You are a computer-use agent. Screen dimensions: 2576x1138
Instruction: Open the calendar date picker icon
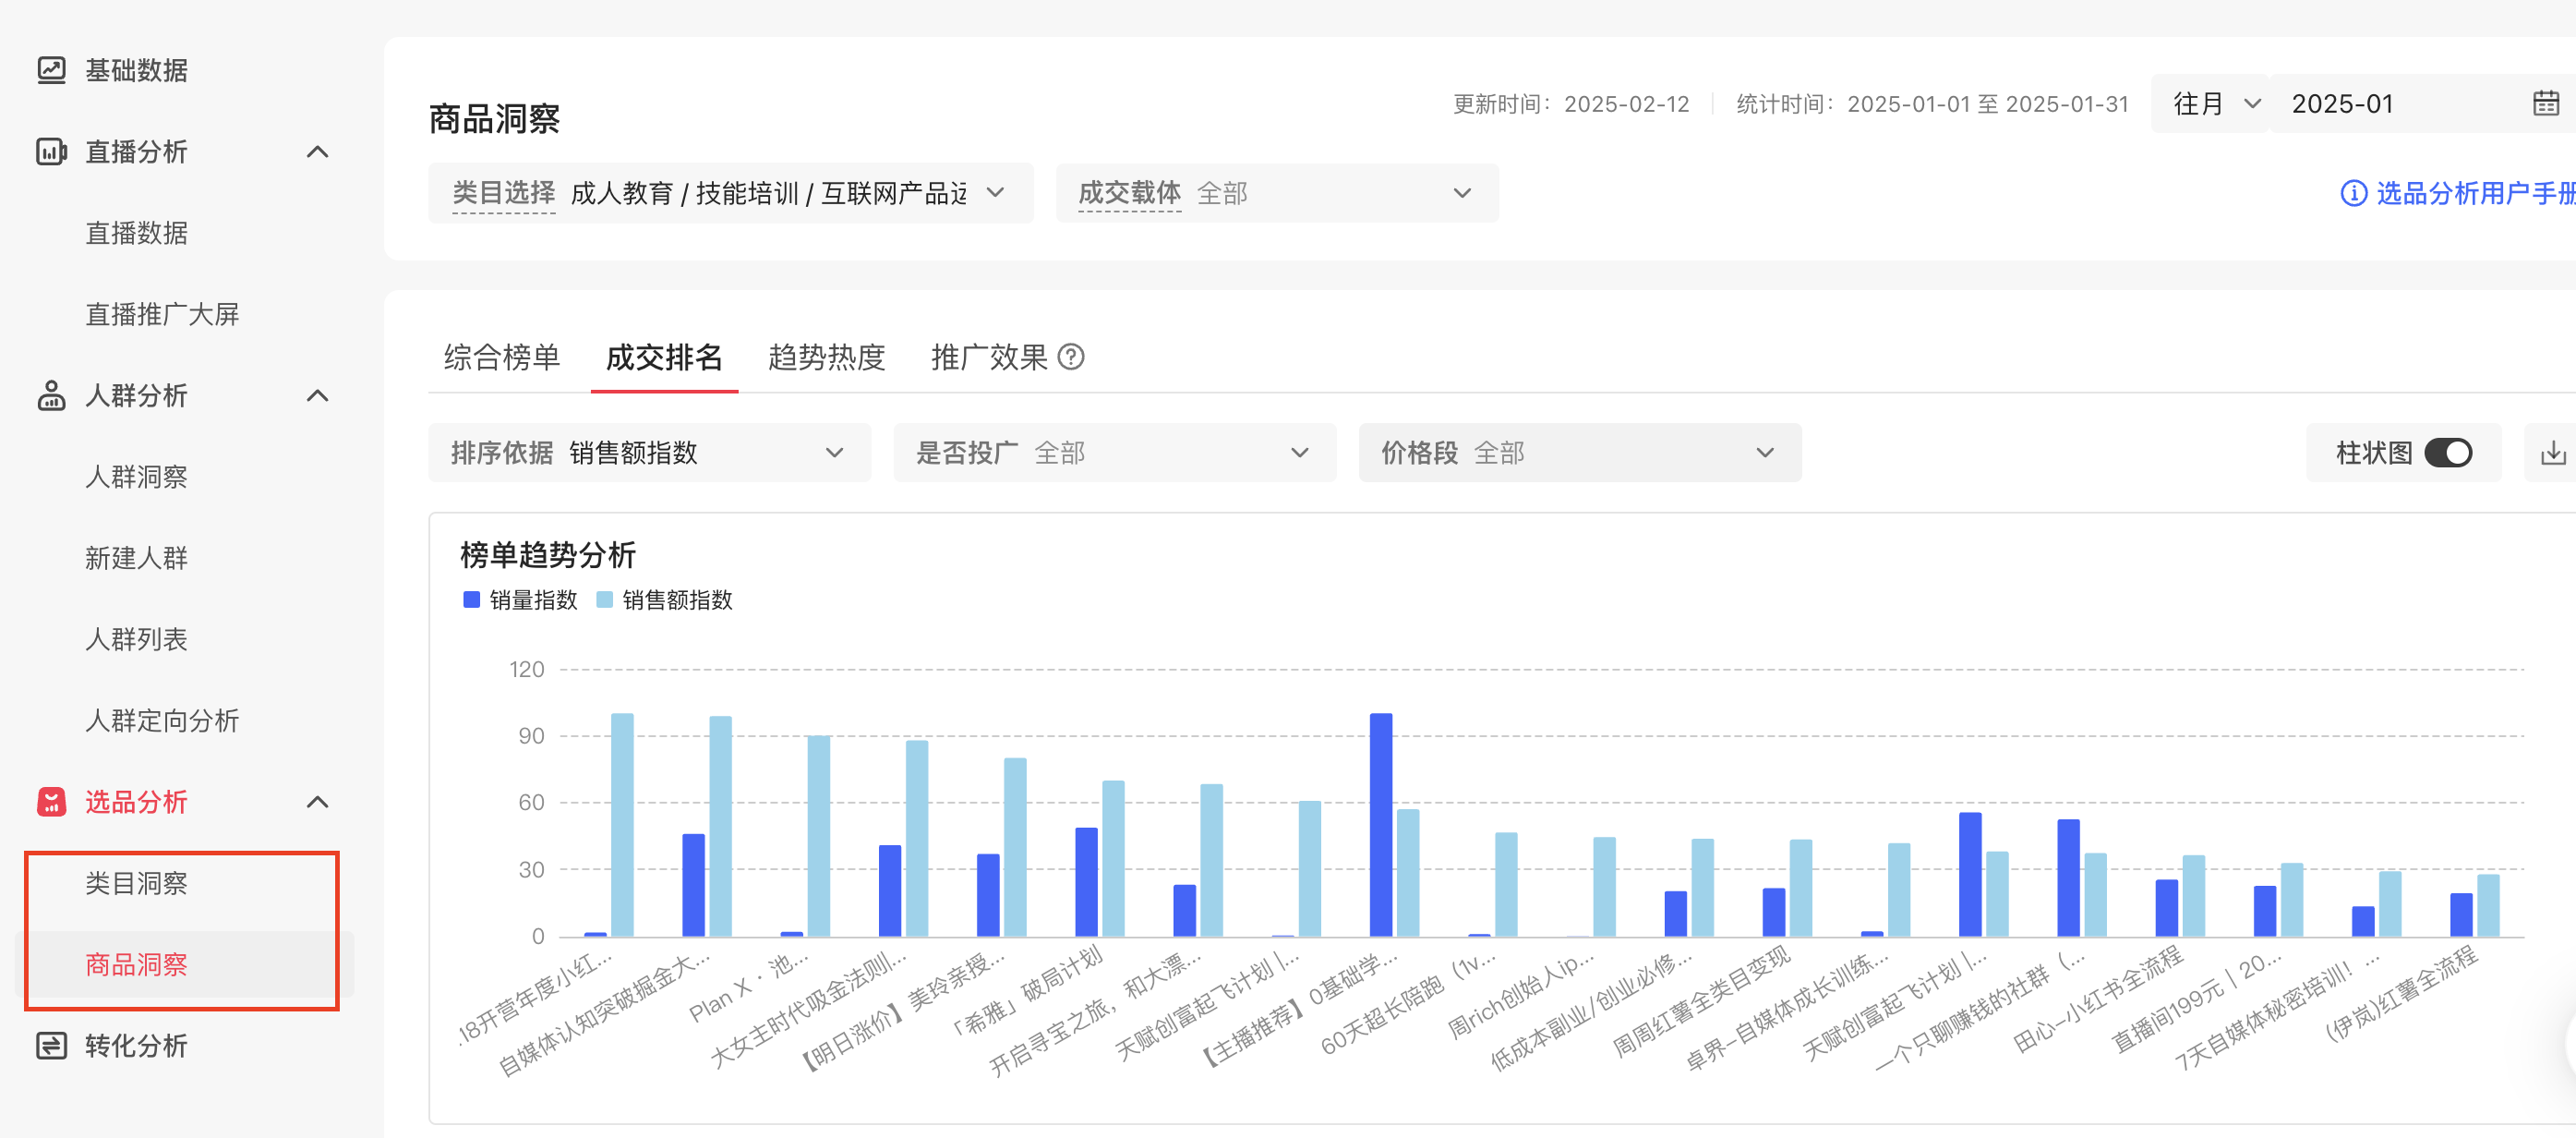coord(2545,104)
